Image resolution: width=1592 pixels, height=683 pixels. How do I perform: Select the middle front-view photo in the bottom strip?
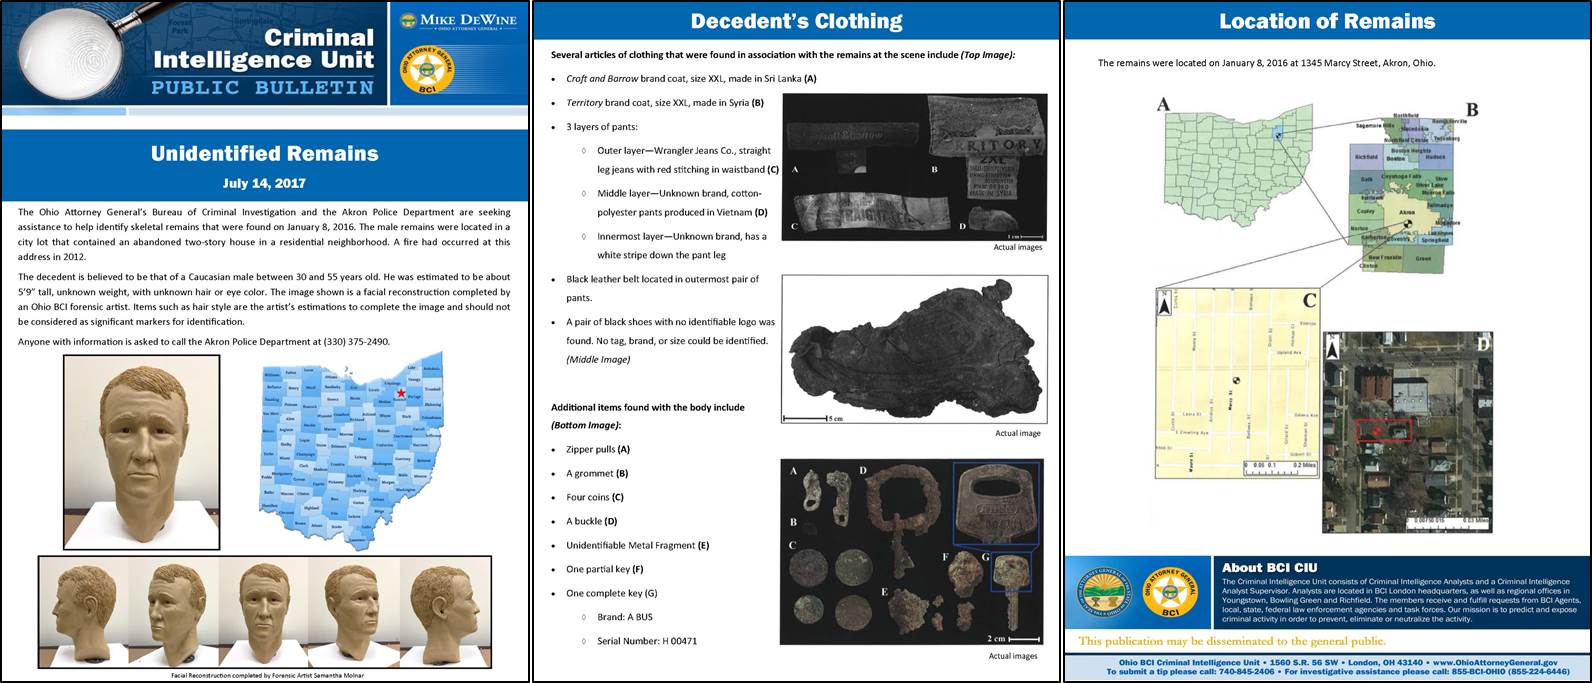pyautogui.click(x=264, y=612)
